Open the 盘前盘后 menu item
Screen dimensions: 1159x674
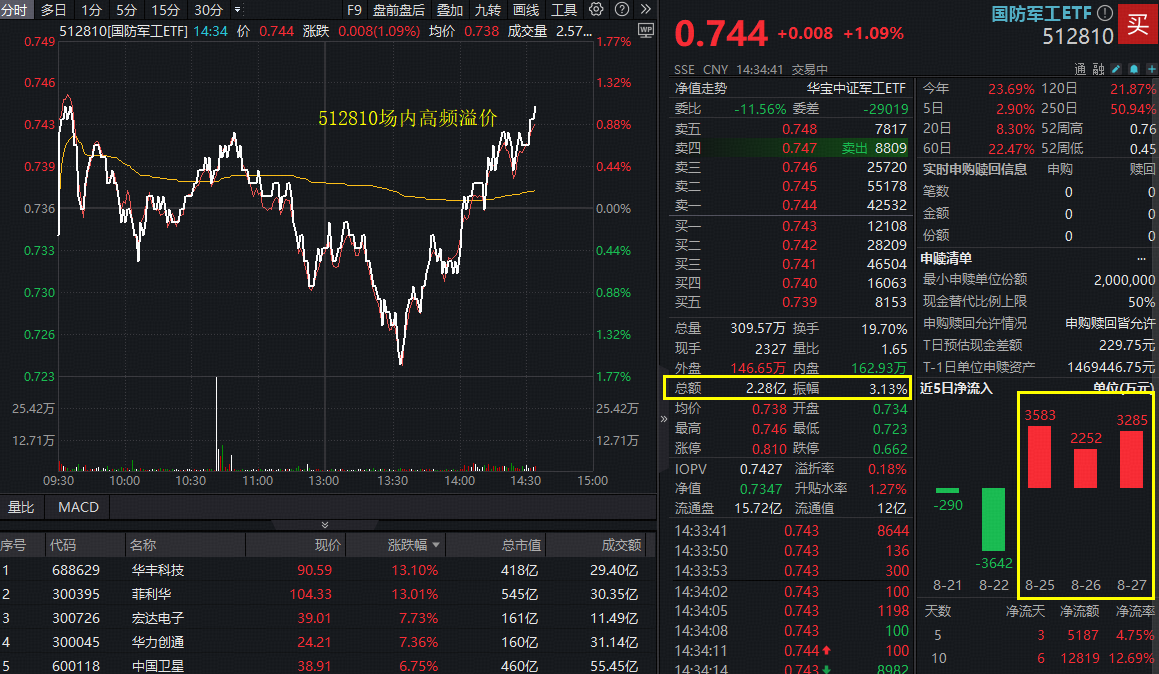(398, 10)
